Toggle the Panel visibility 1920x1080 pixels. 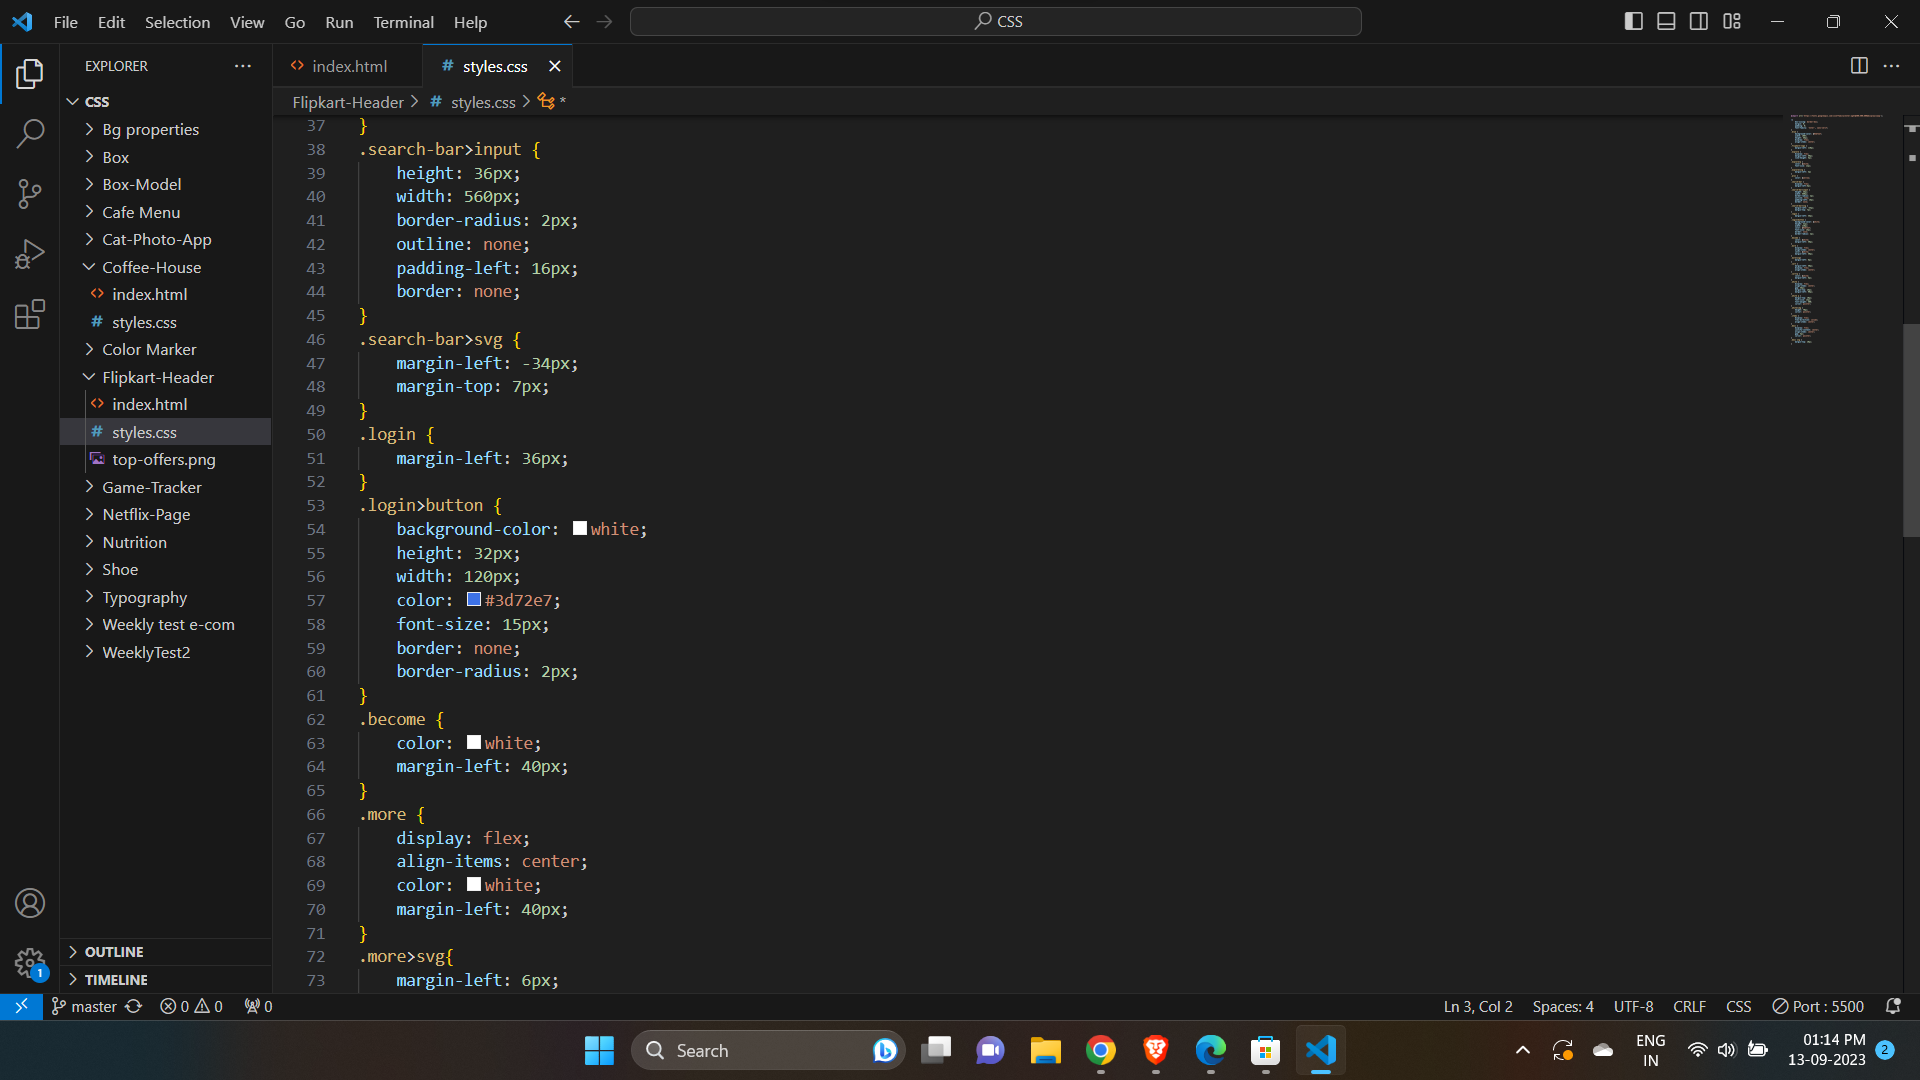click(x=1666, y=20)
